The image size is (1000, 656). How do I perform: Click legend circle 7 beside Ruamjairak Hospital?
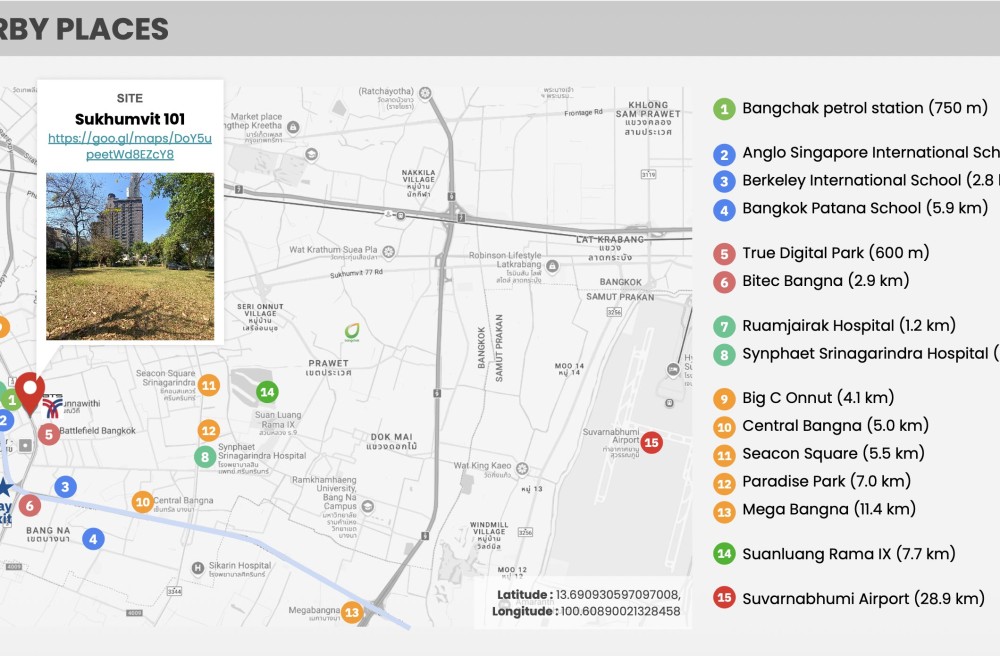click(724, 326)
